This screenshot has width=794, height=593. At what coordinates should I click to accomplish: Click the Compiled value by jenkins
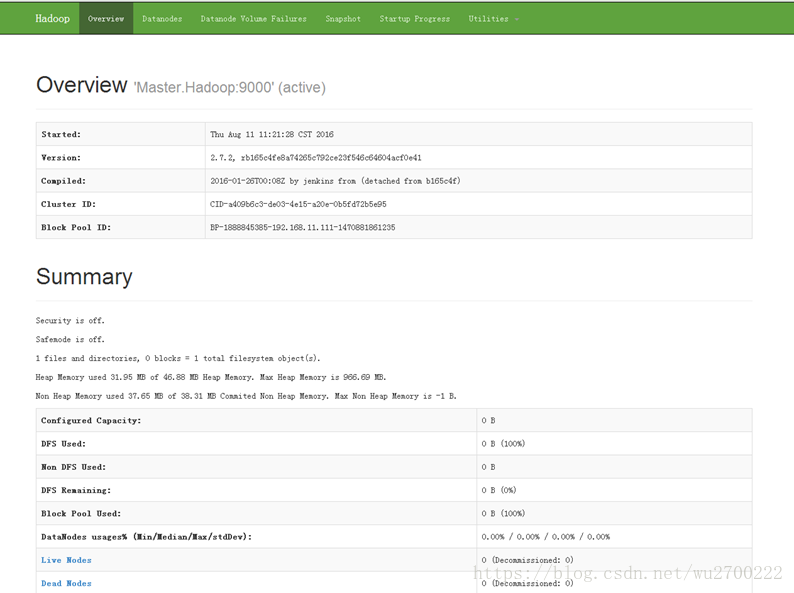tap(335, 181)
